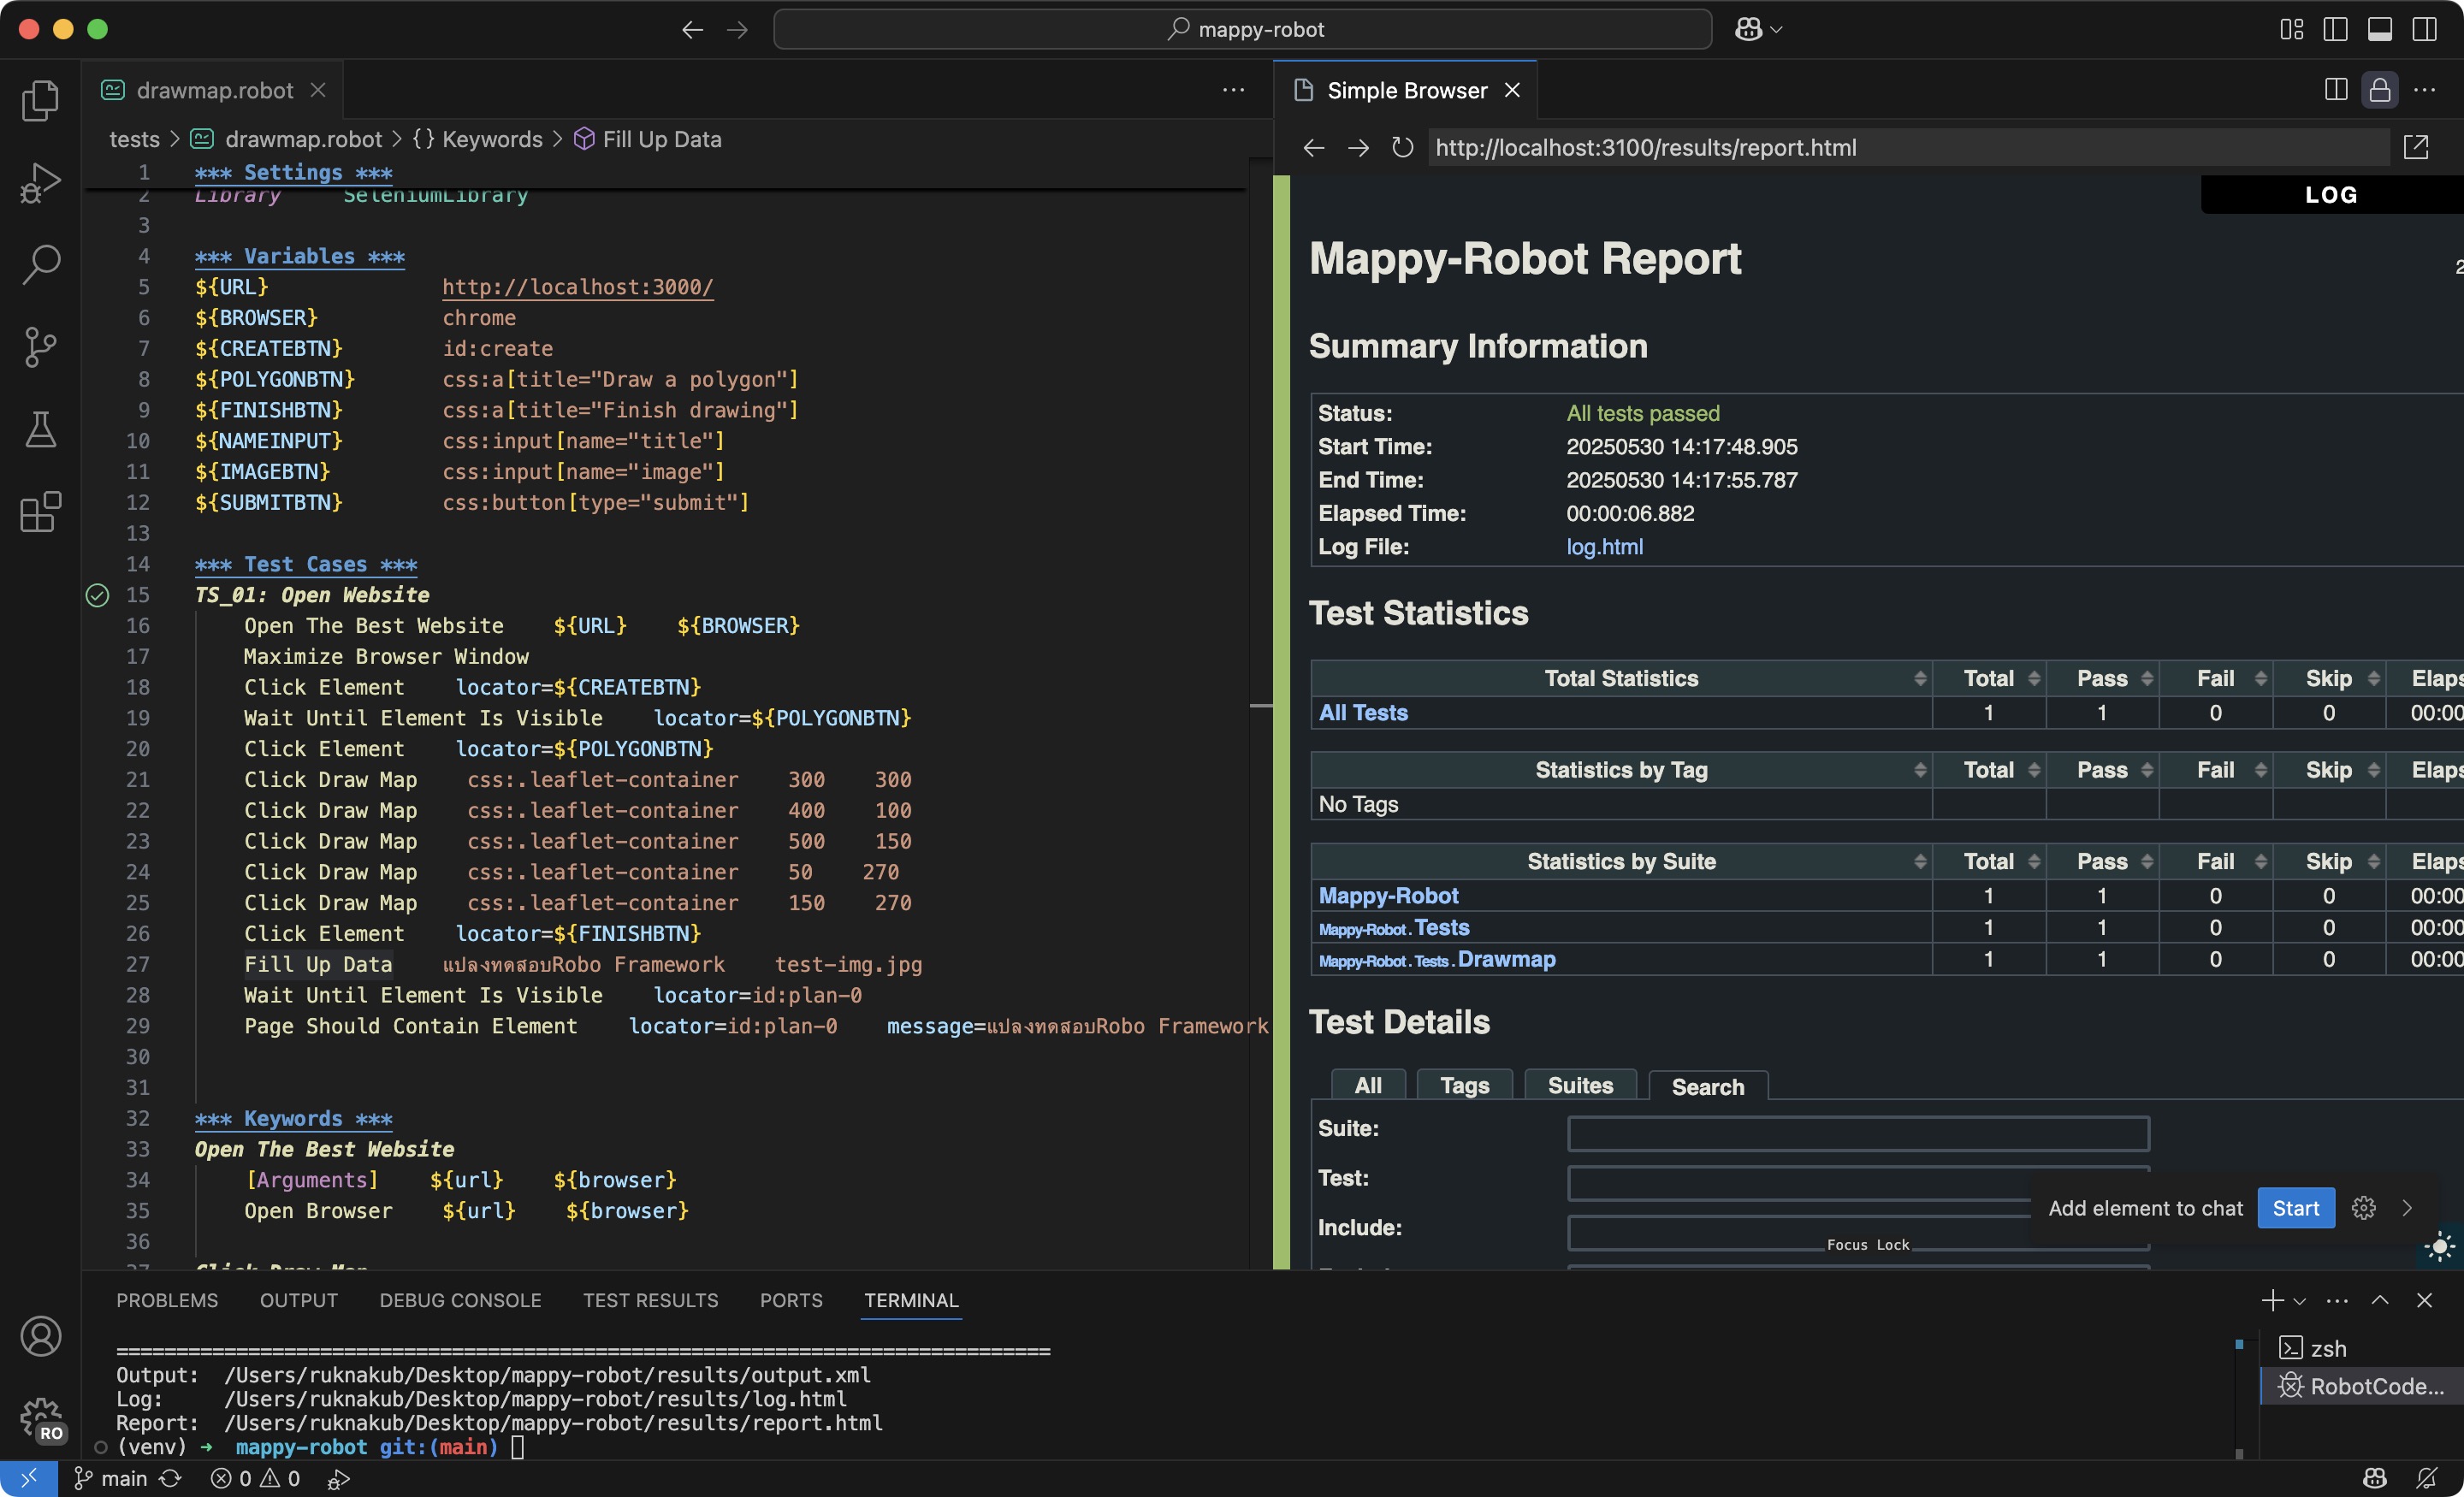Open the Search view
This screenshot has height=1497, width=2464.
click(40, 265)
